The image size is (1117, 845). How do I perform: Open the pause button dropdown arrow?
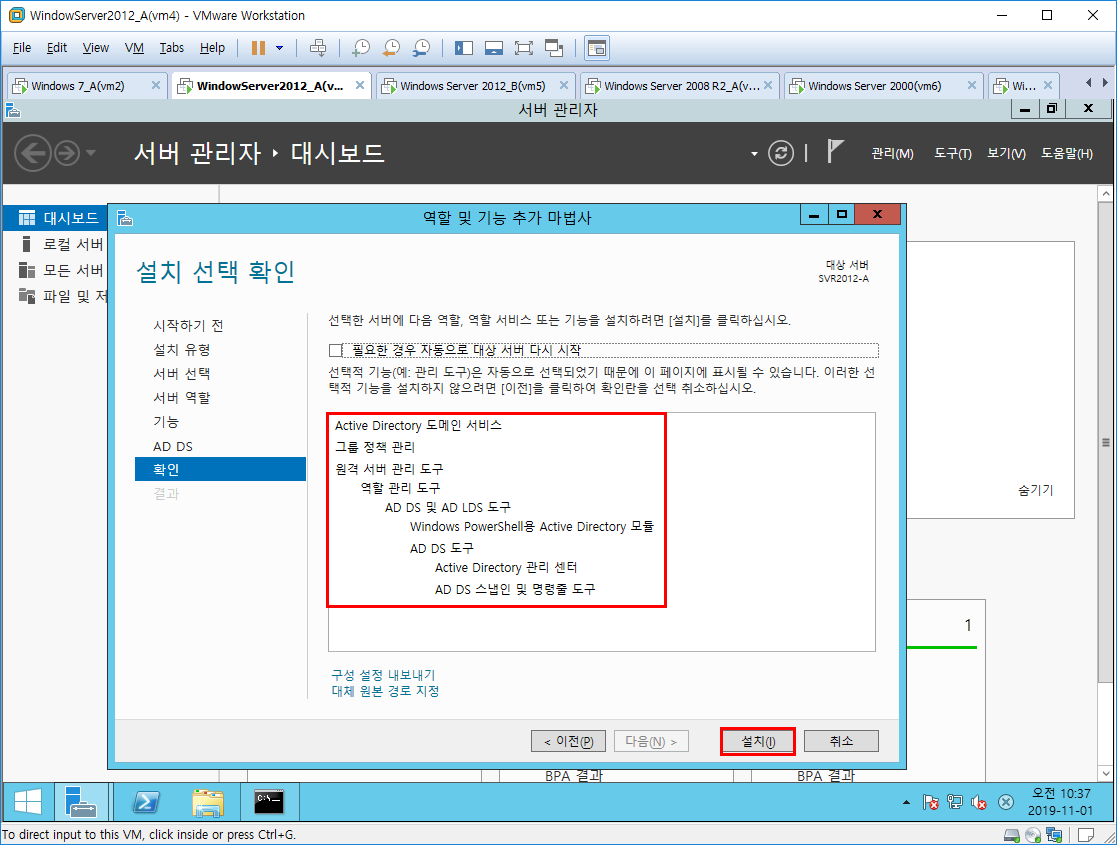point(279,48)
